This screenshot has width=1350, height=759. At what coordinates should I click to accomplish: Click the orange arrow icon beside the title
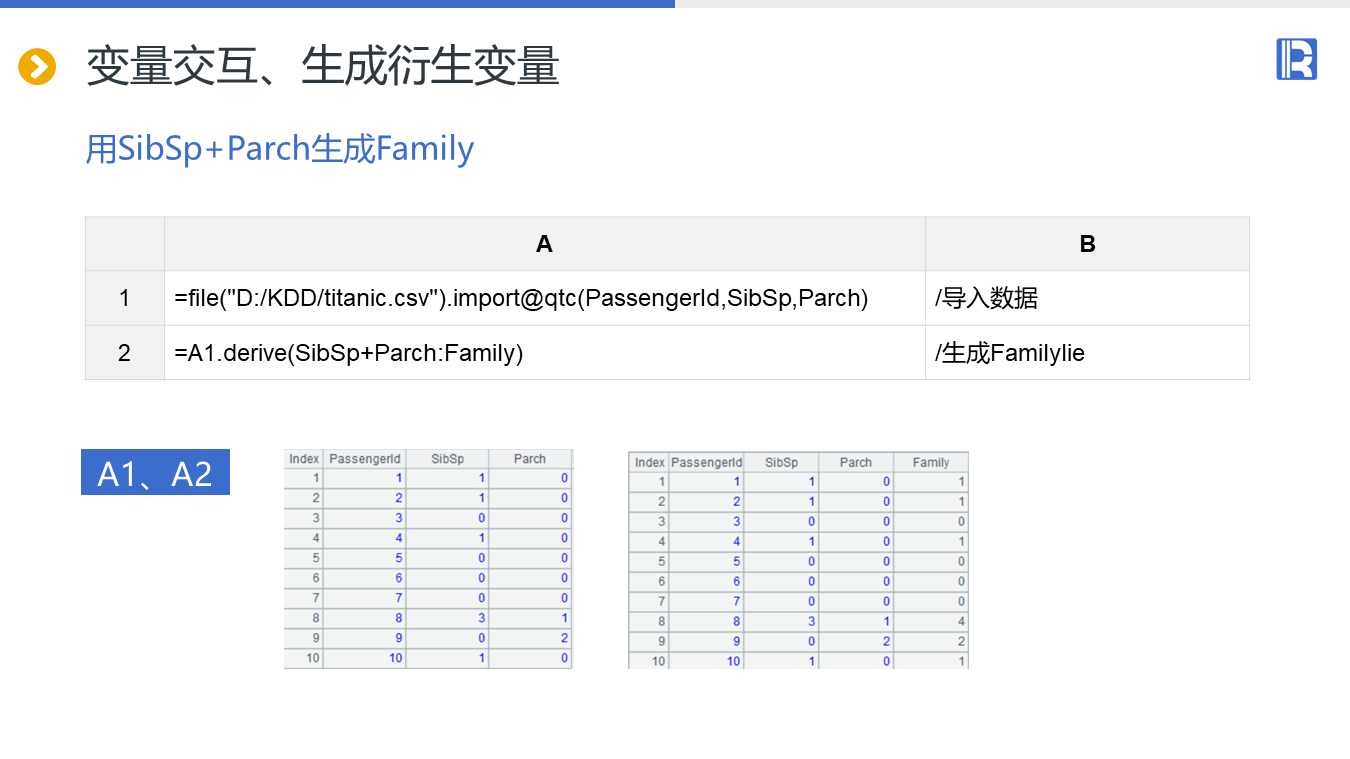pyautogui.click(x=37, y=67)
